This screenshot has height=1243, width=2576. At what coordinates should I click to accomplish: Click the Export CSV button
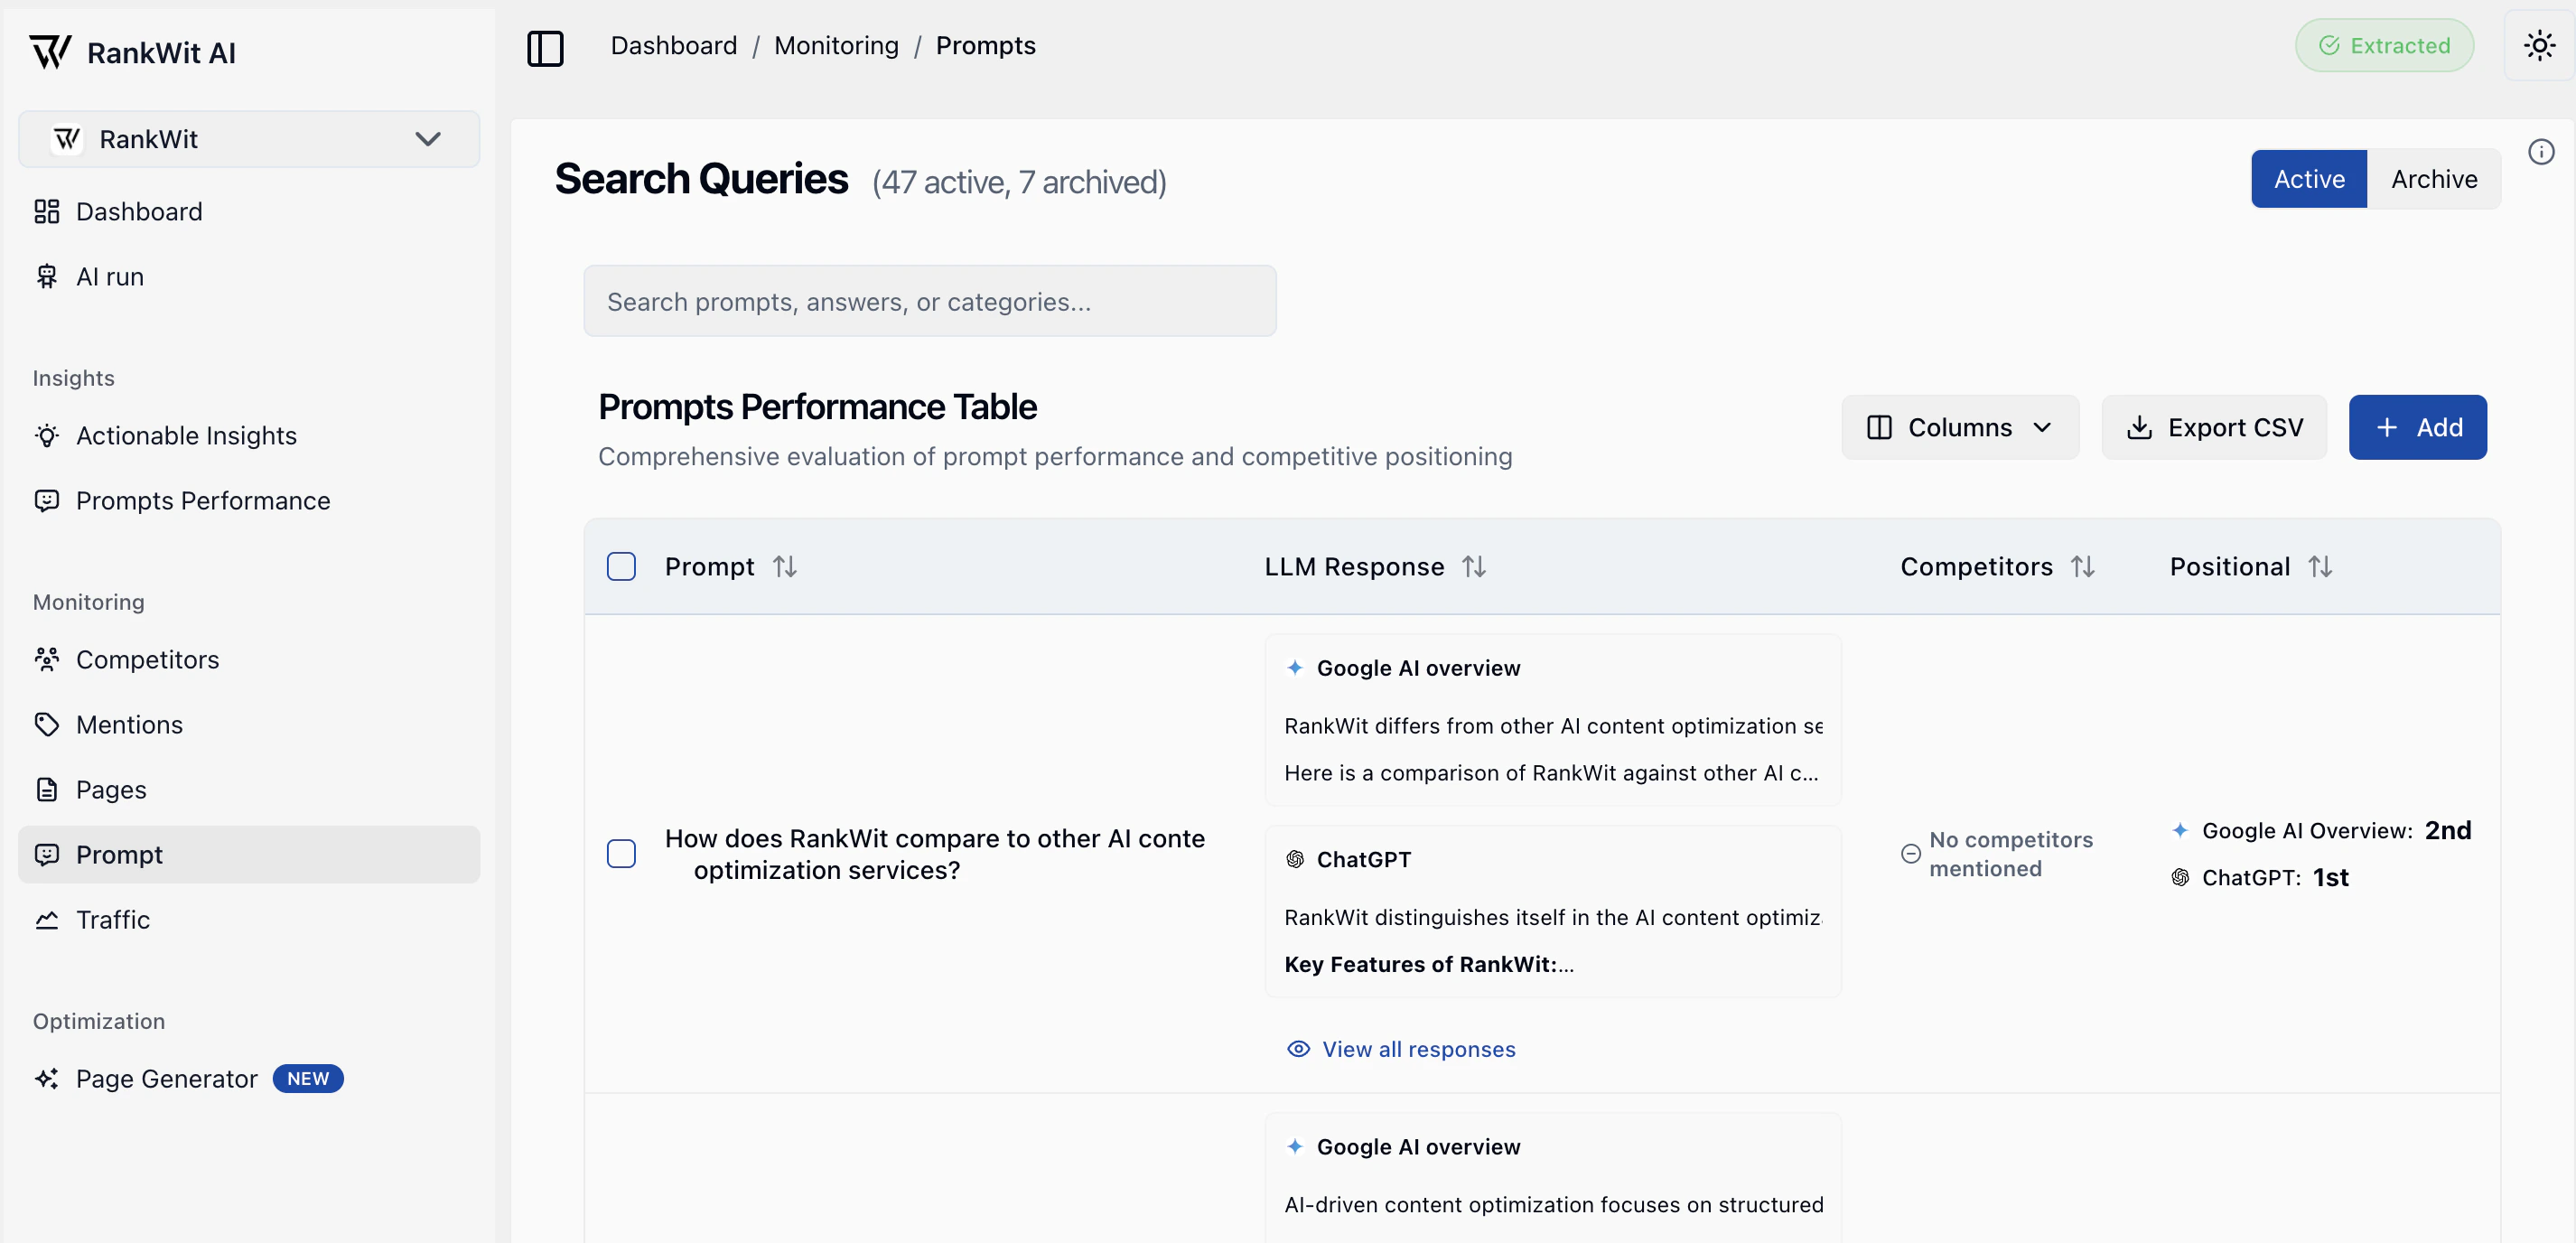coord(2213,427)
